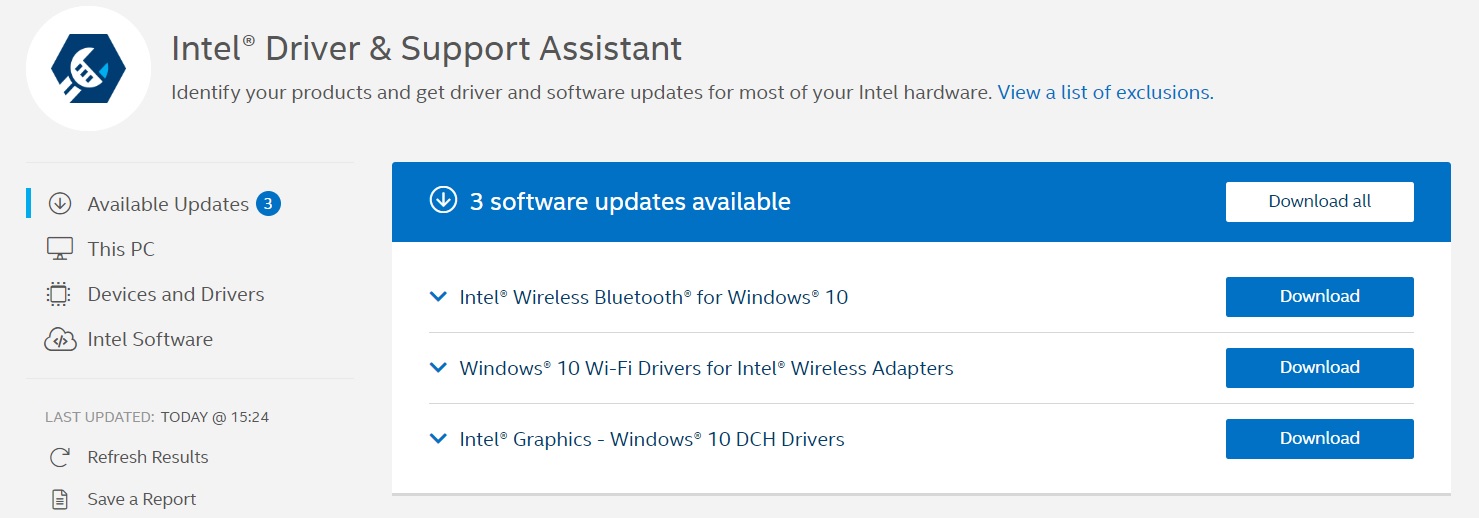Open the View a list of exclusions link
1479x518 pixels.
click(1105, 92)
